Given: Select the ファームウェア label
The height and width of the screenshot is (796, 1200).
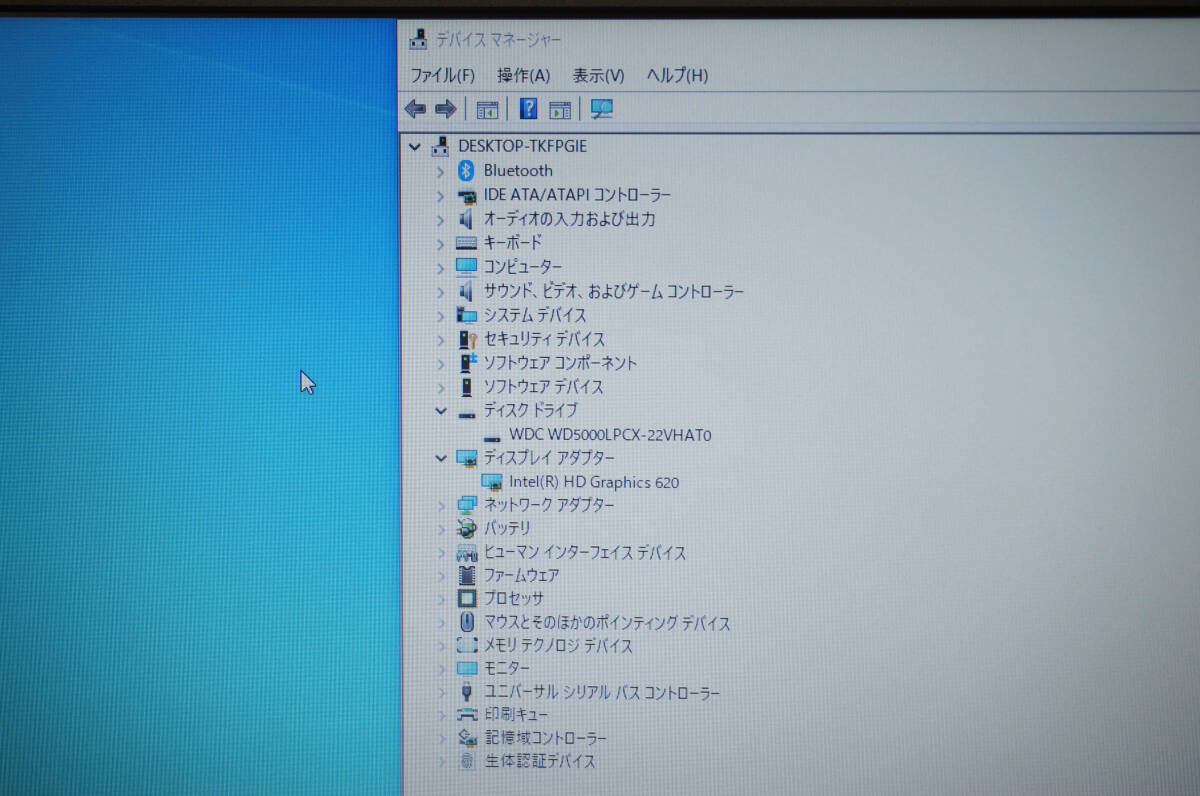Looking at the screenshot, I should tap(521, 575).
